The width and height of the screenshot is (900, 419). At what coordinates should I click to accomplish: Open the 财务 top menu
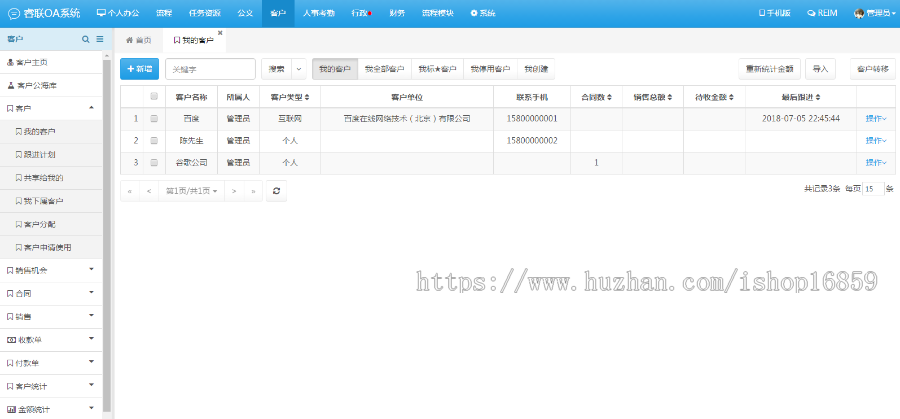[x=397, y=13]
